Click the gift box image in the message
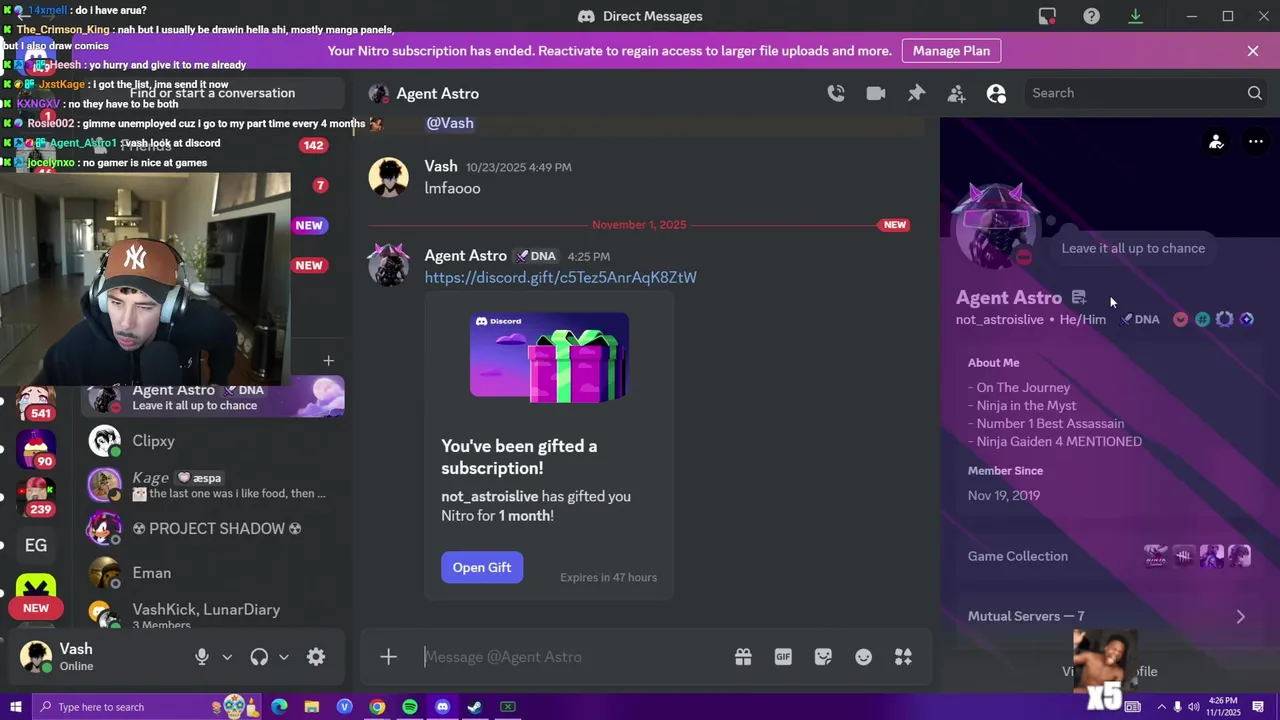 click(549, 357)
